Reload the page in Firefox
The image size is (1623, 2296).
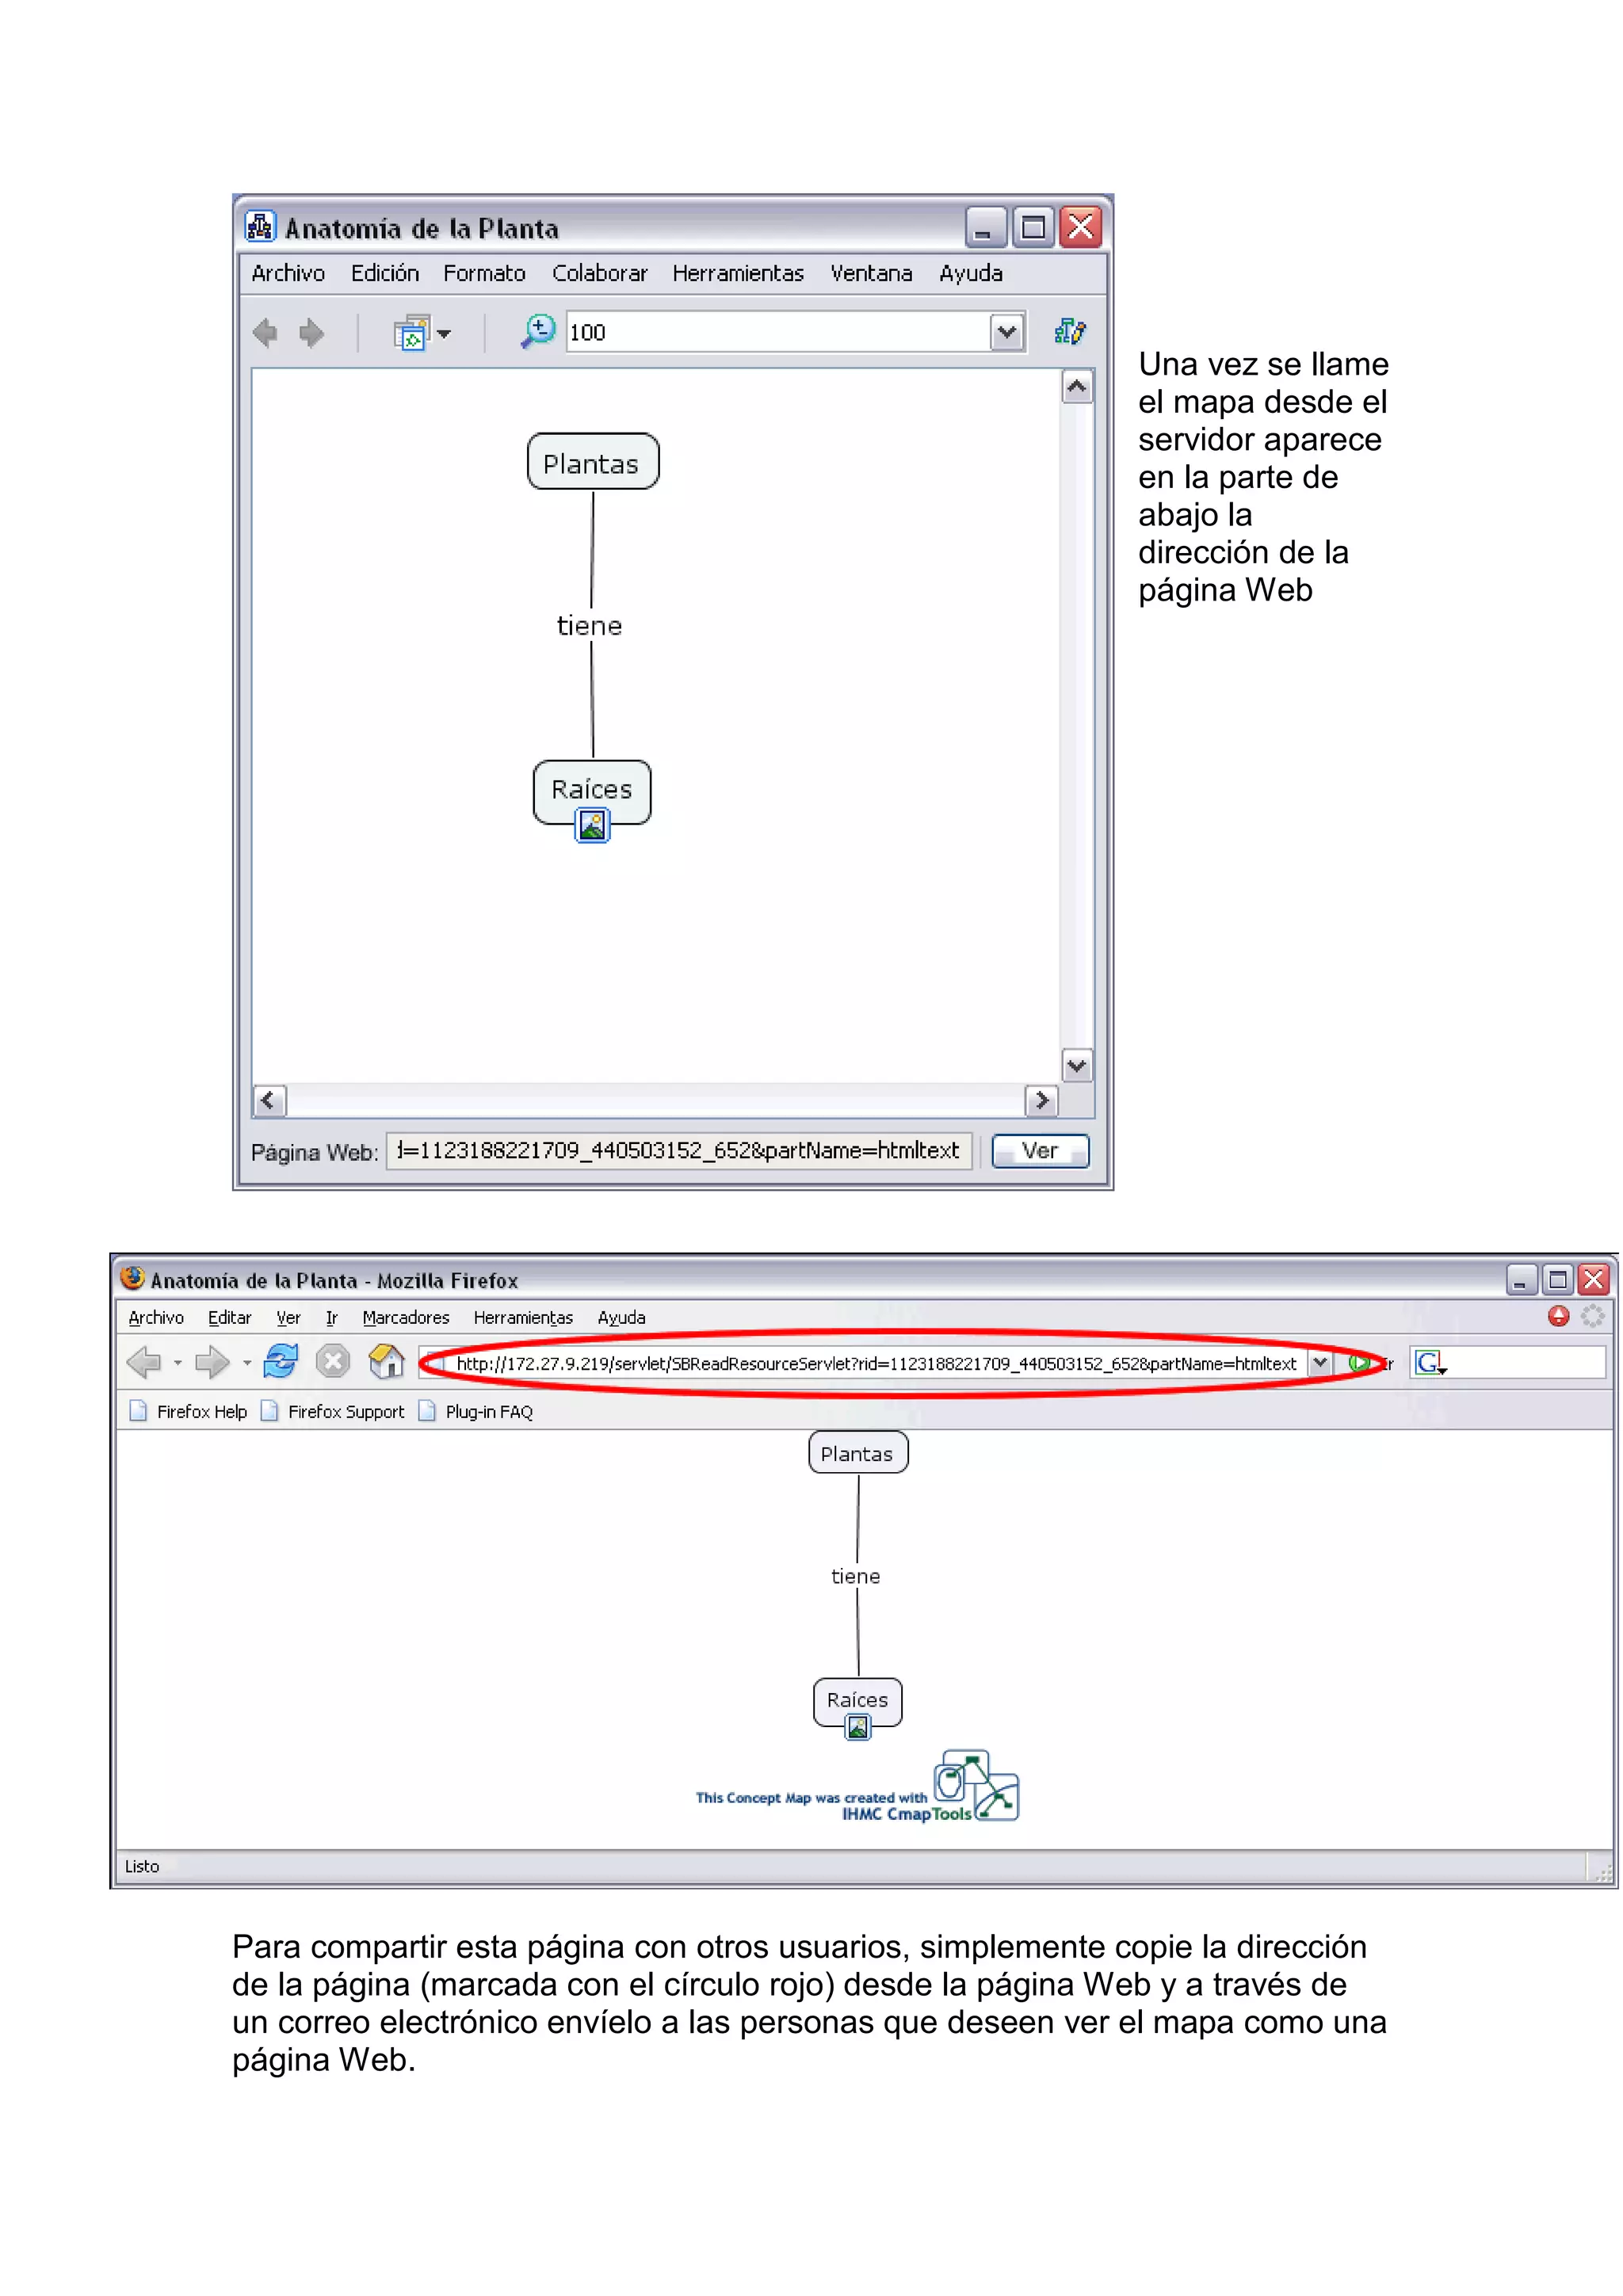(x=281, y=1361)
